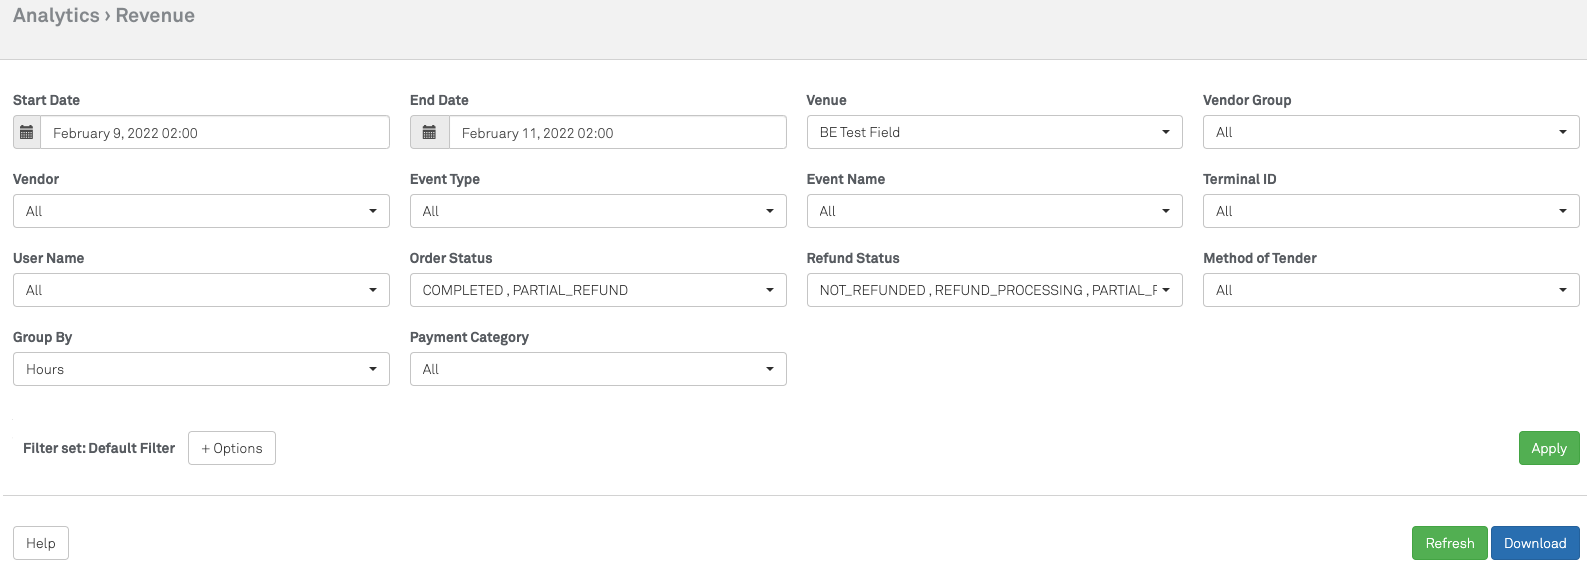
Task: Click the + Options button
Action: point(232,448)
